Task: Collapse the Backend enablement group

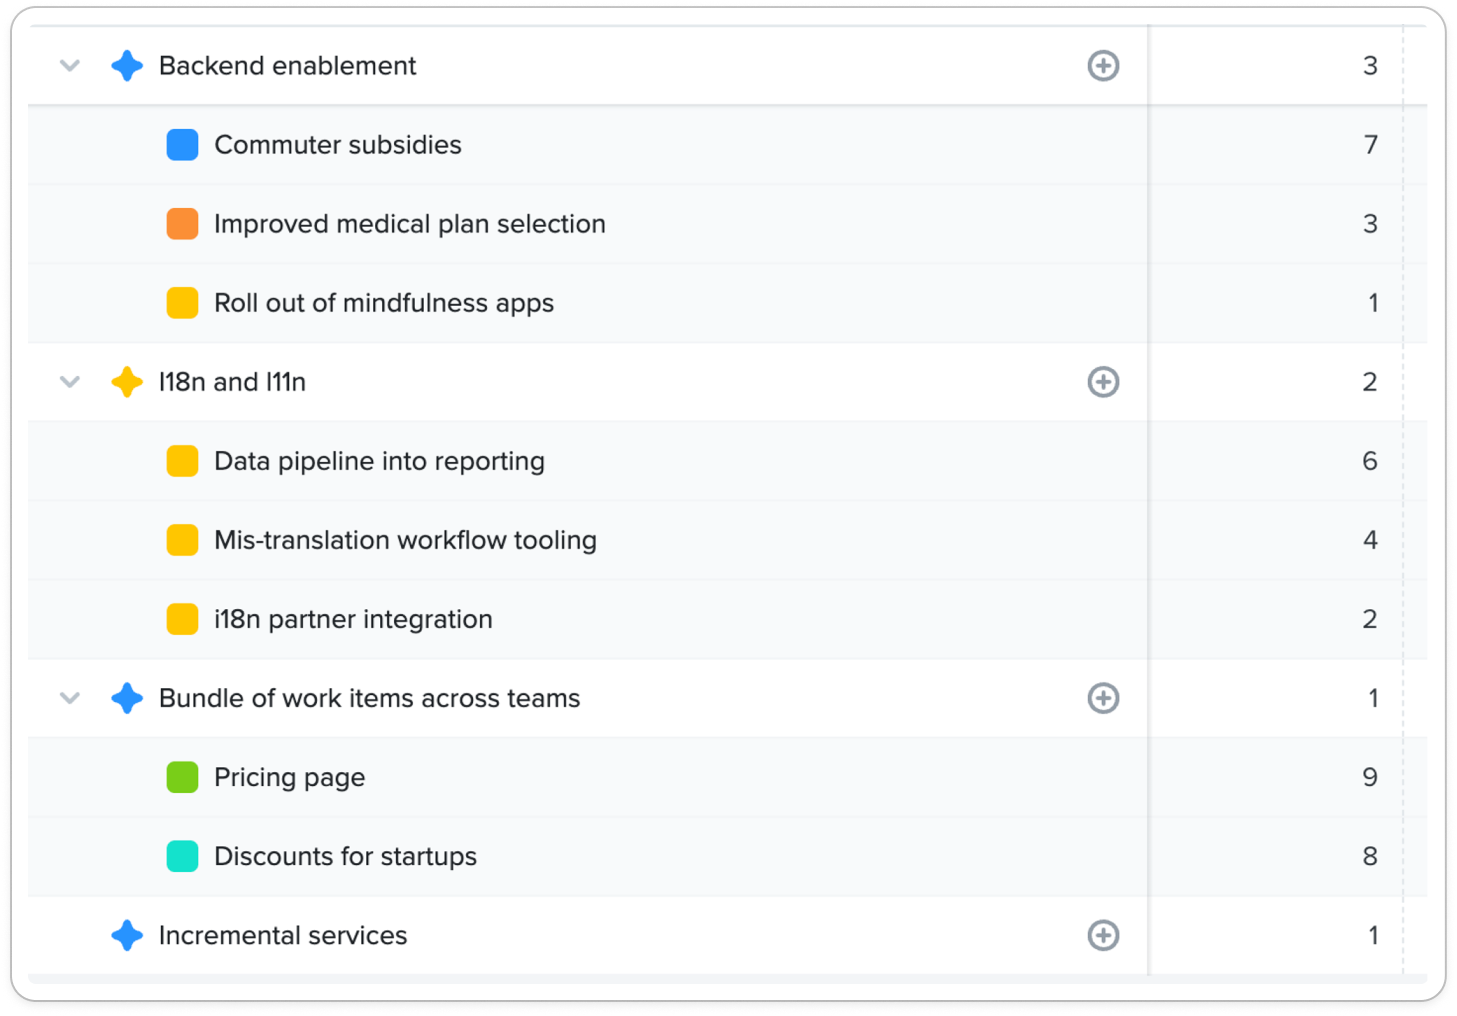Action: point(70,66)
